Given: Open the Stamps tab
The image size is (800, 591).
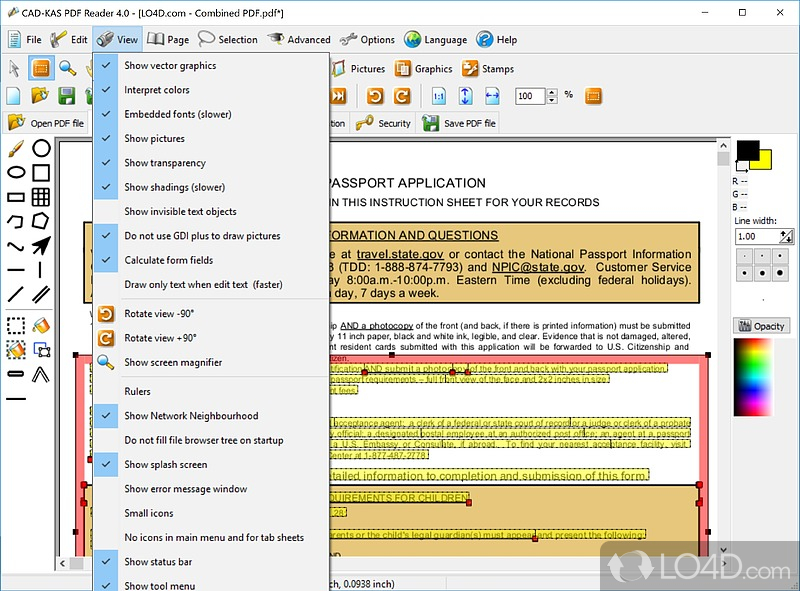Looking at the screenshot, I should (488, 68).
